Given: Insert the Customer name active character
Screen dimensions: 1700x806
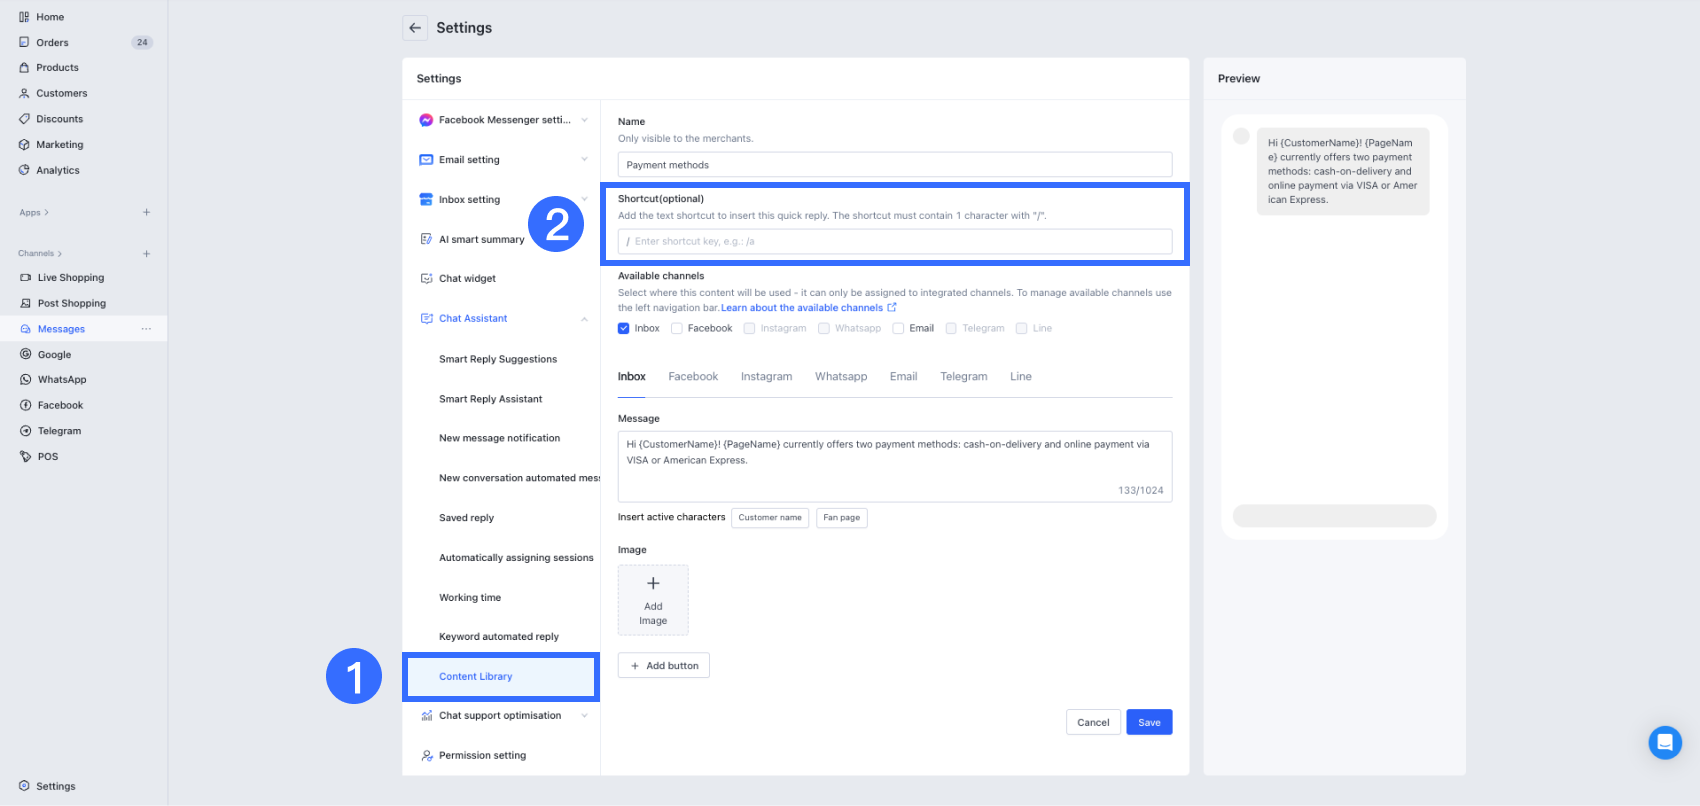Looking at the screenshot, I should click(770, 517).
